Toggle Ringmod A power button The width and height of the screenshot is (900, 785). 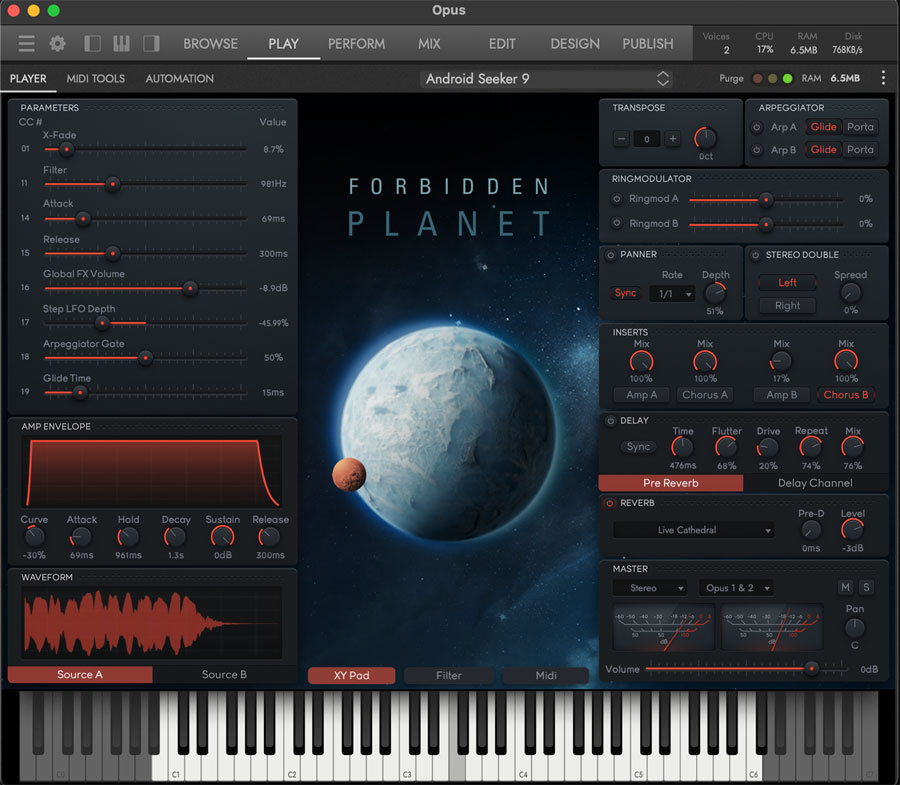pyautogui.click(x=616, y=199)
